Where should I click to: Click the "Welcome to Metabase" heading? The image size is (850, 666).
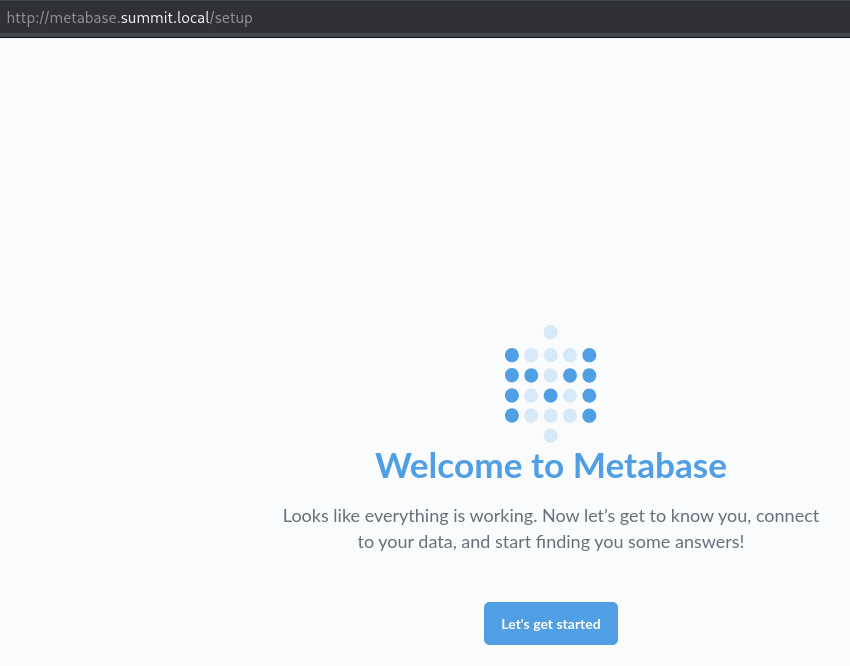[550, 465]
